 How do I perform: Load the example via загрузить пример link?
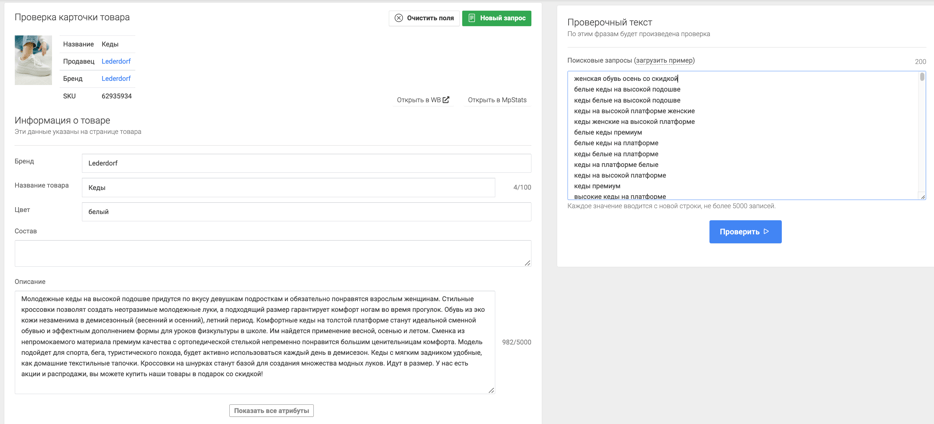coord(664,61)
